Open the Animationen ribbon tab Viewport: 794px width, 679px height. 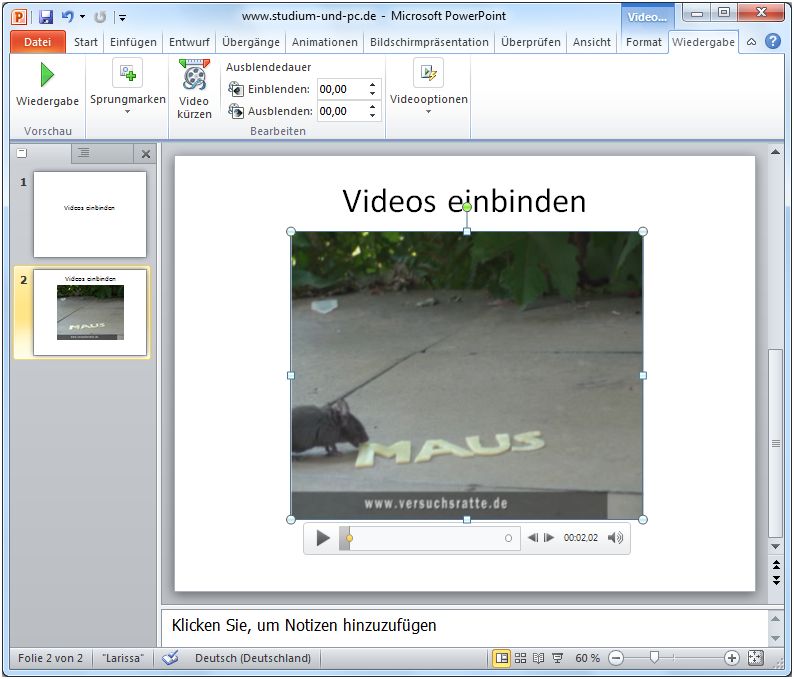pyautogui.click(x=325, y=42)
